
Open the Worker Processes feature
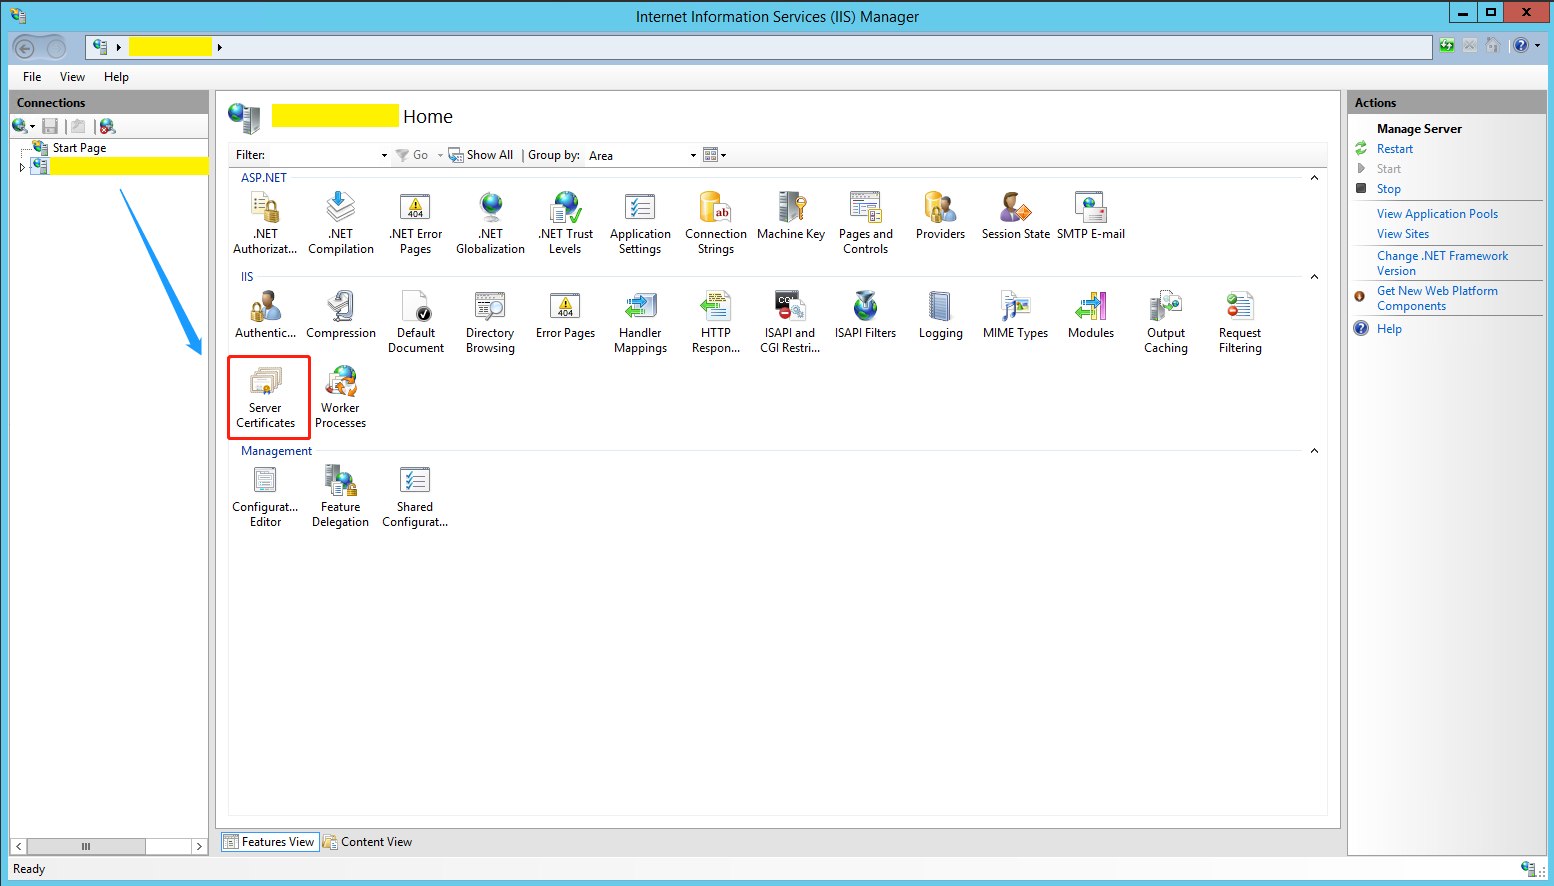[x=341, y=397]
